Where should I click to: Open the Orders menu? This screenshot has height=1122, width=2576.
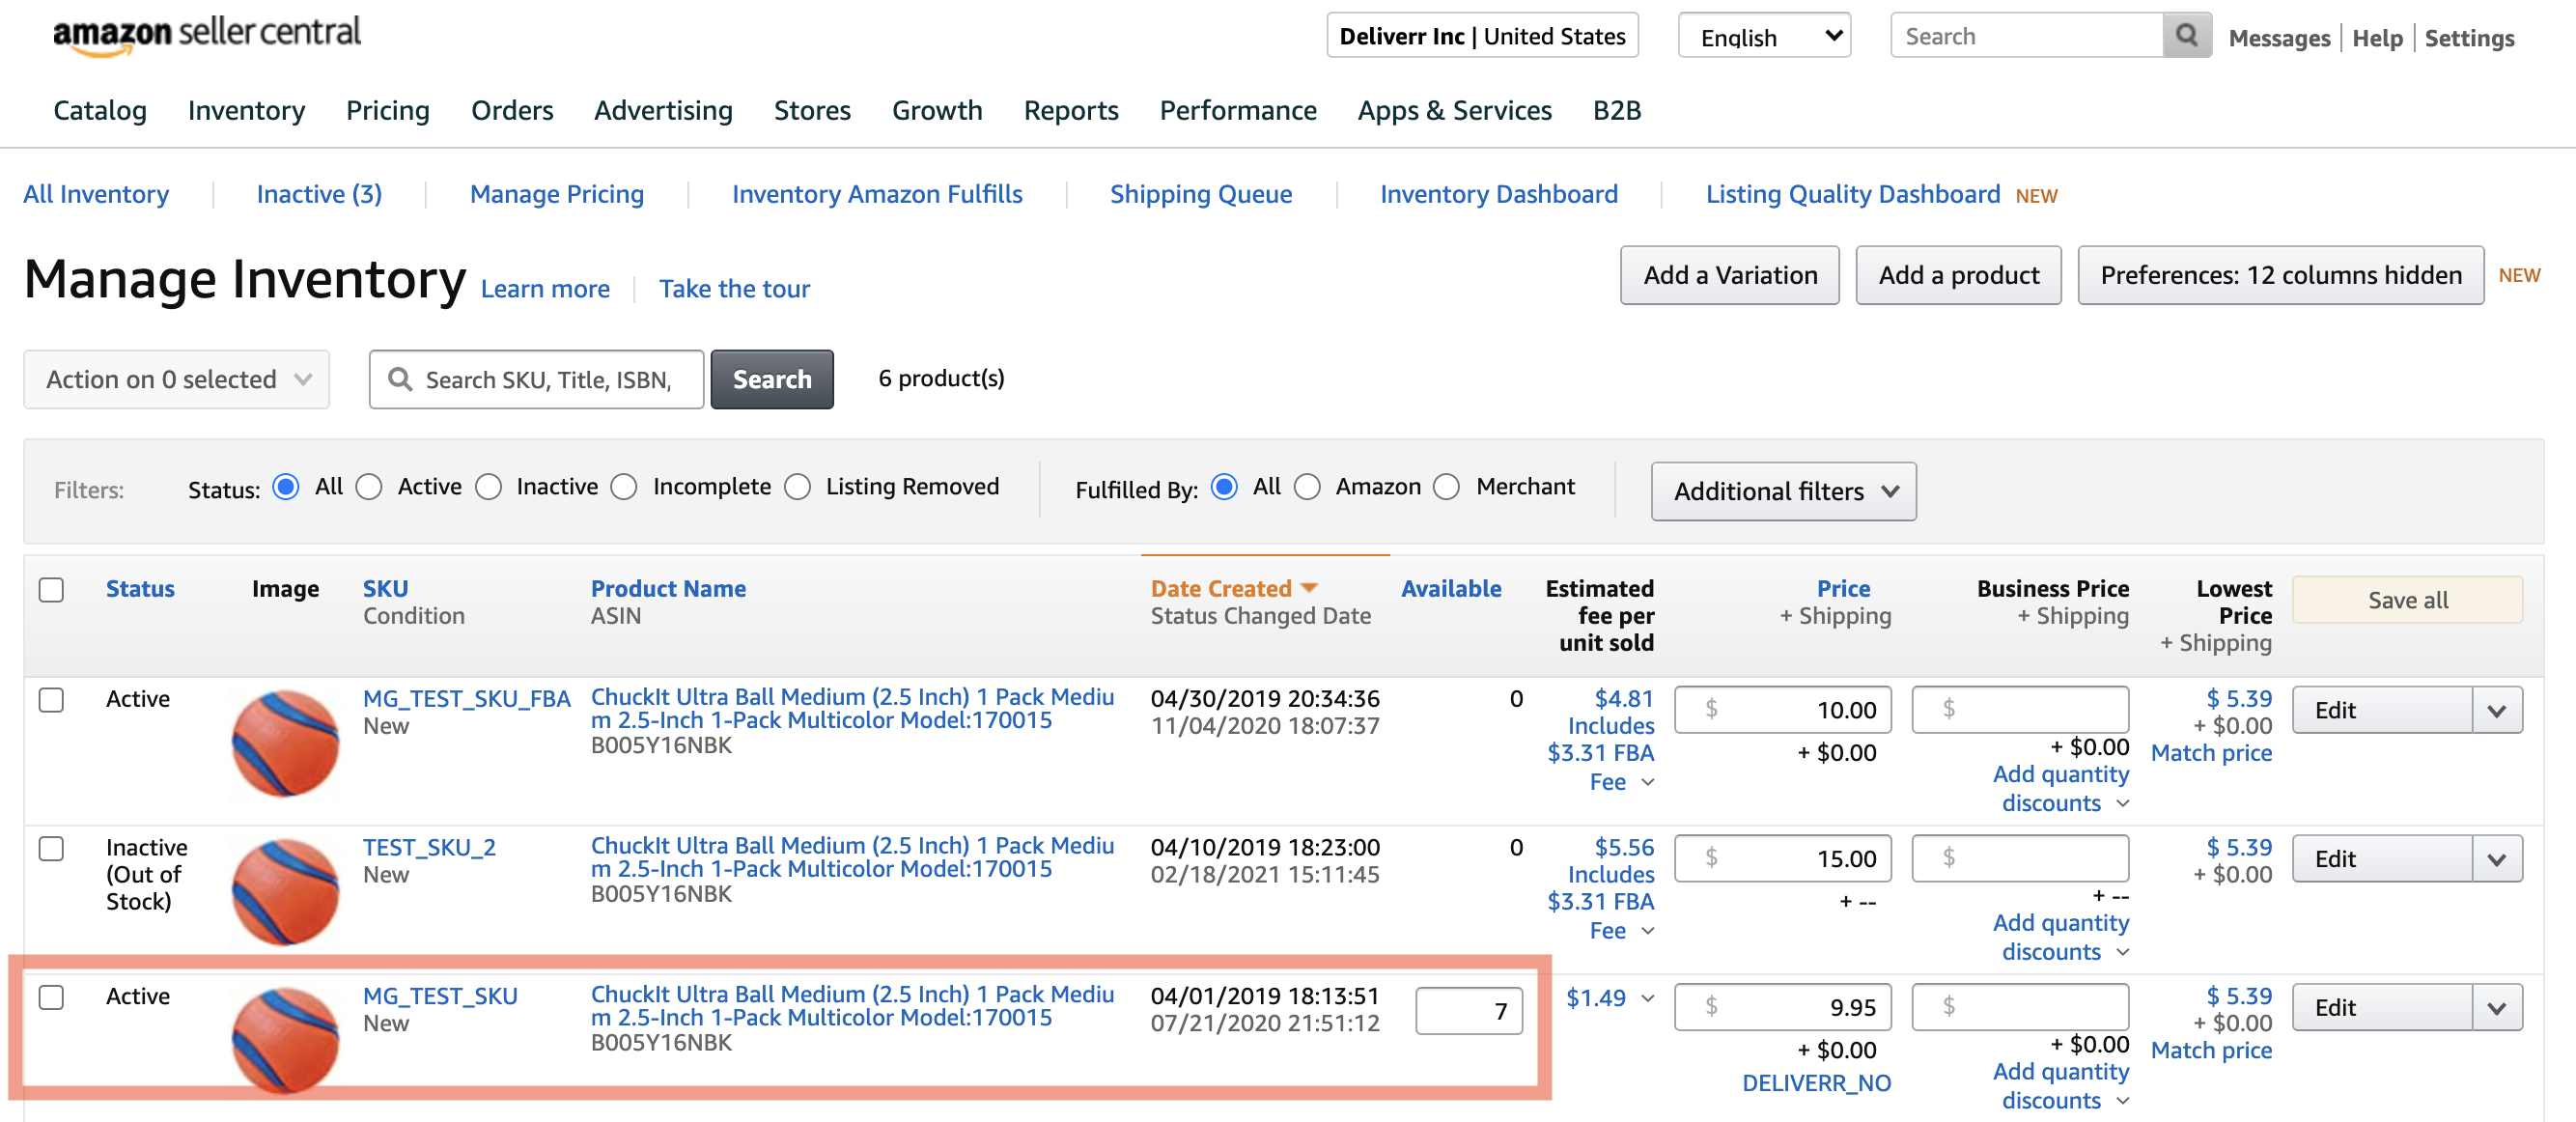point(512,110)
